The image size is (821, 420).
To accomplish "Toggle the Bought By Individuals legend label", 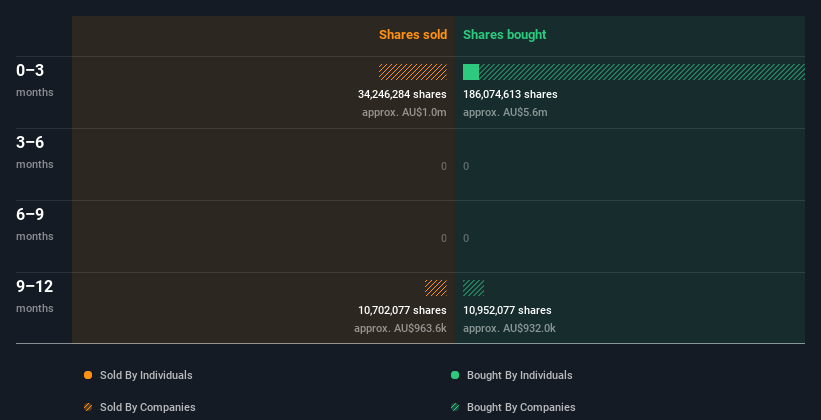I will [519, 375].
